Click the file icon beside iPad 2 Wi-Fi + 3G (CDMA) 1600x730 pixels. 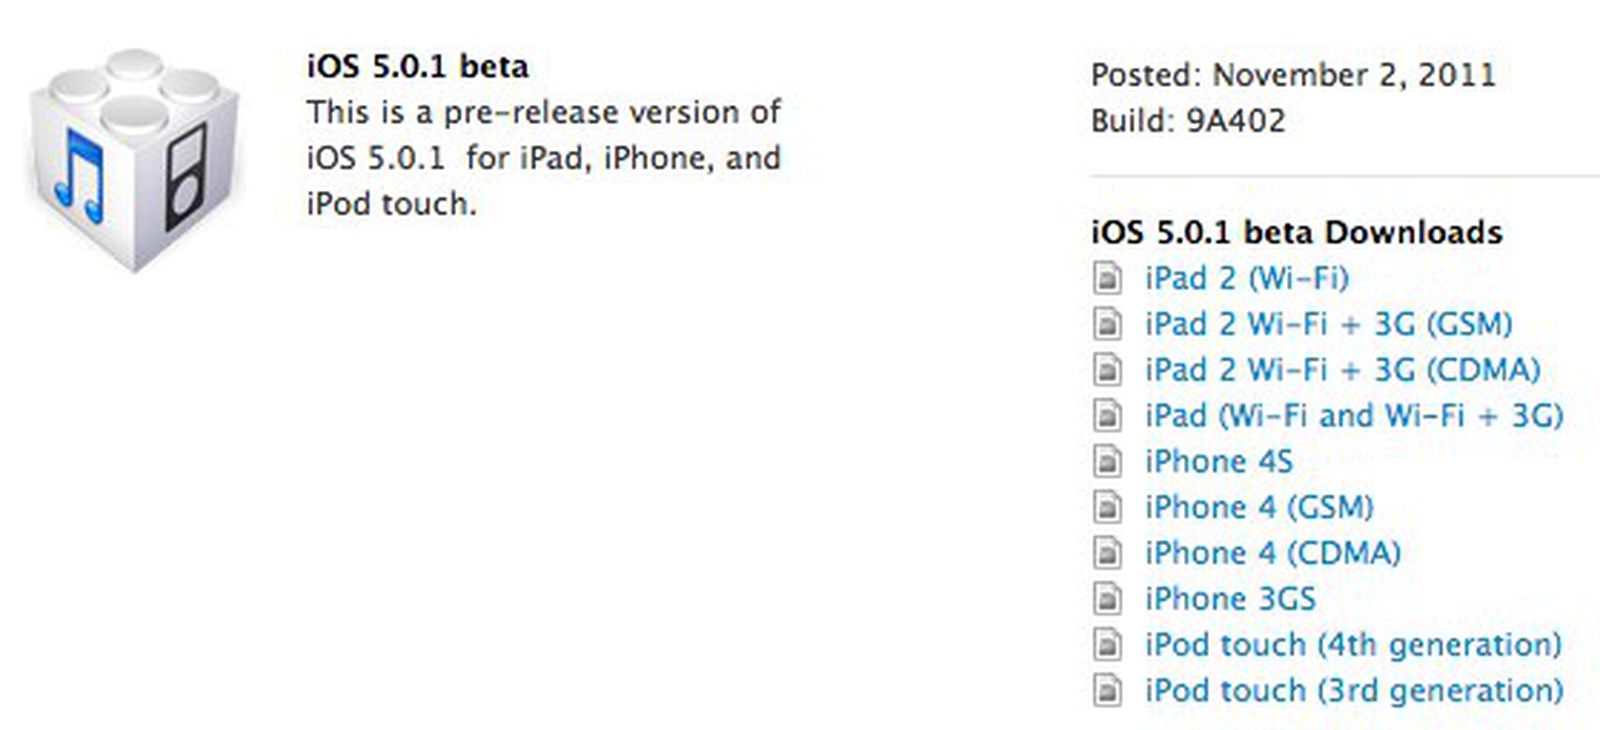tap(1107, 369)
